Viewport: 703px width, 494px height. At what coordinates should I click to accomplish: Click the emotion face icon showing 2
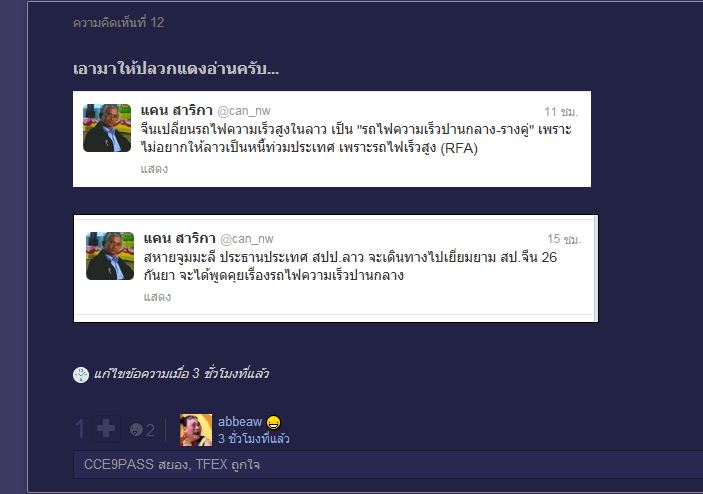click(x=136, y=430)
